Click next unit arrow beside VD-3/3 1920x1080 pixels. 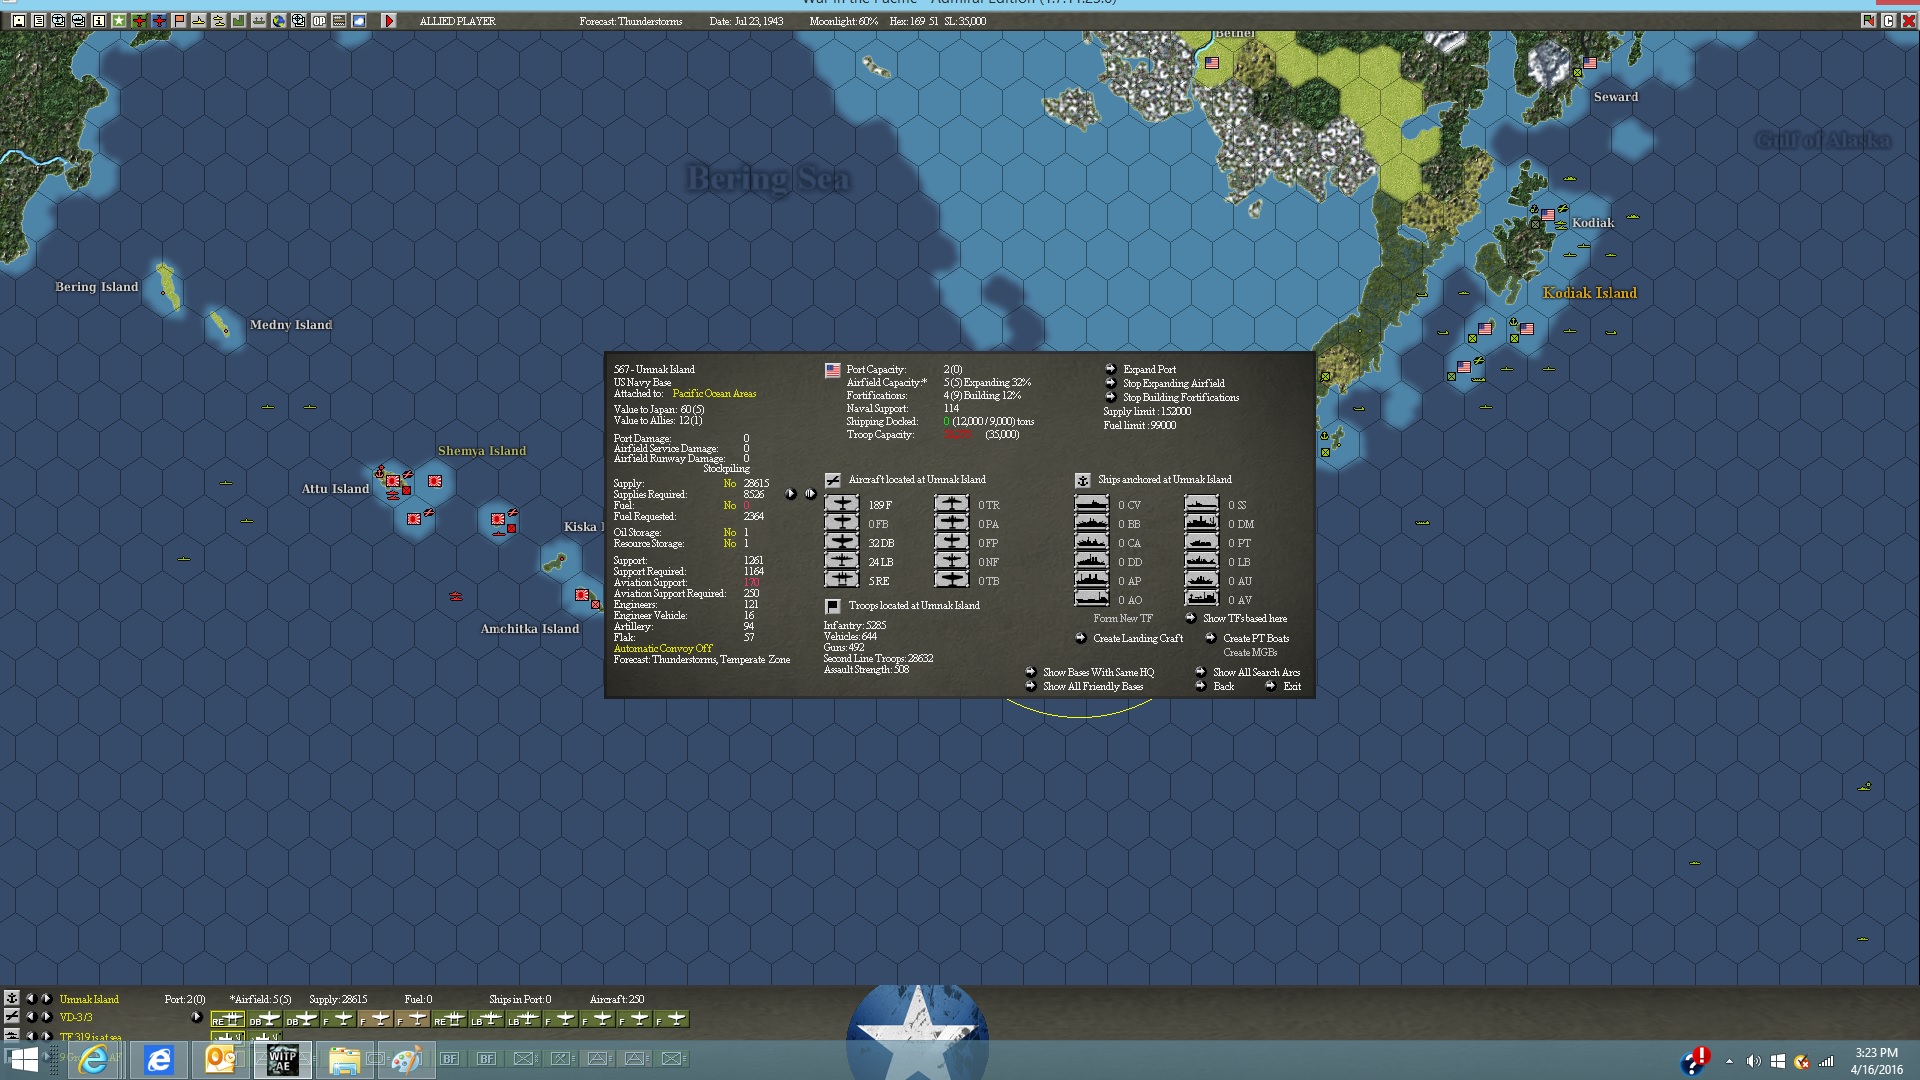[46, 1016]
